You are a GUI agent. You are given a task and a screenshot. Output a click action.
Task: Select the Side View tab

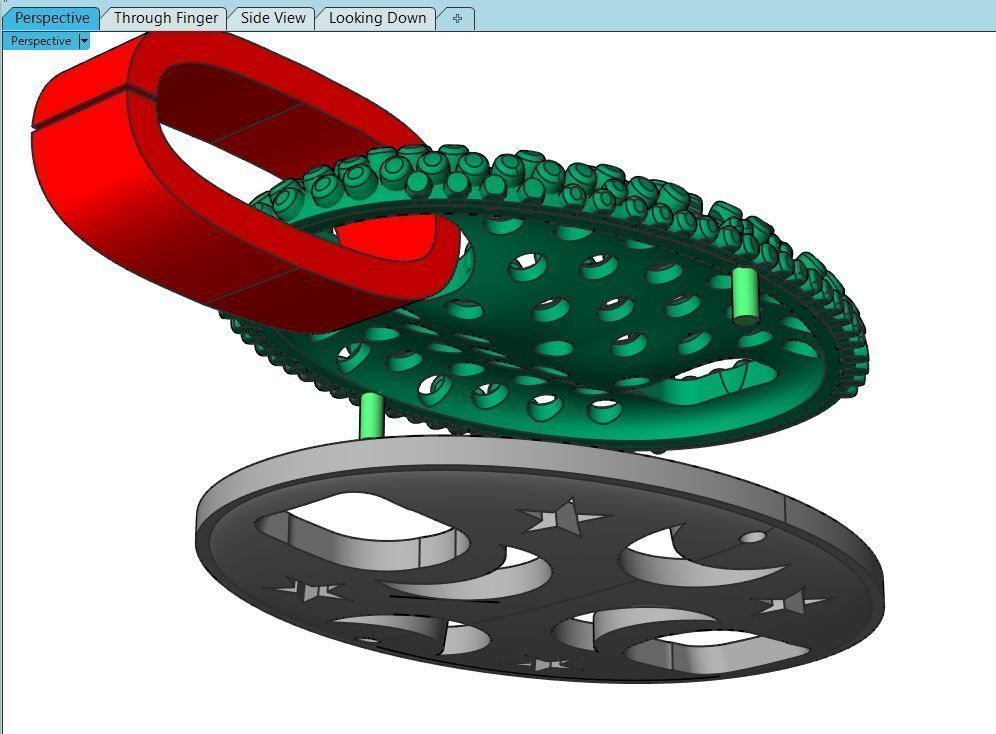[273, 18]
